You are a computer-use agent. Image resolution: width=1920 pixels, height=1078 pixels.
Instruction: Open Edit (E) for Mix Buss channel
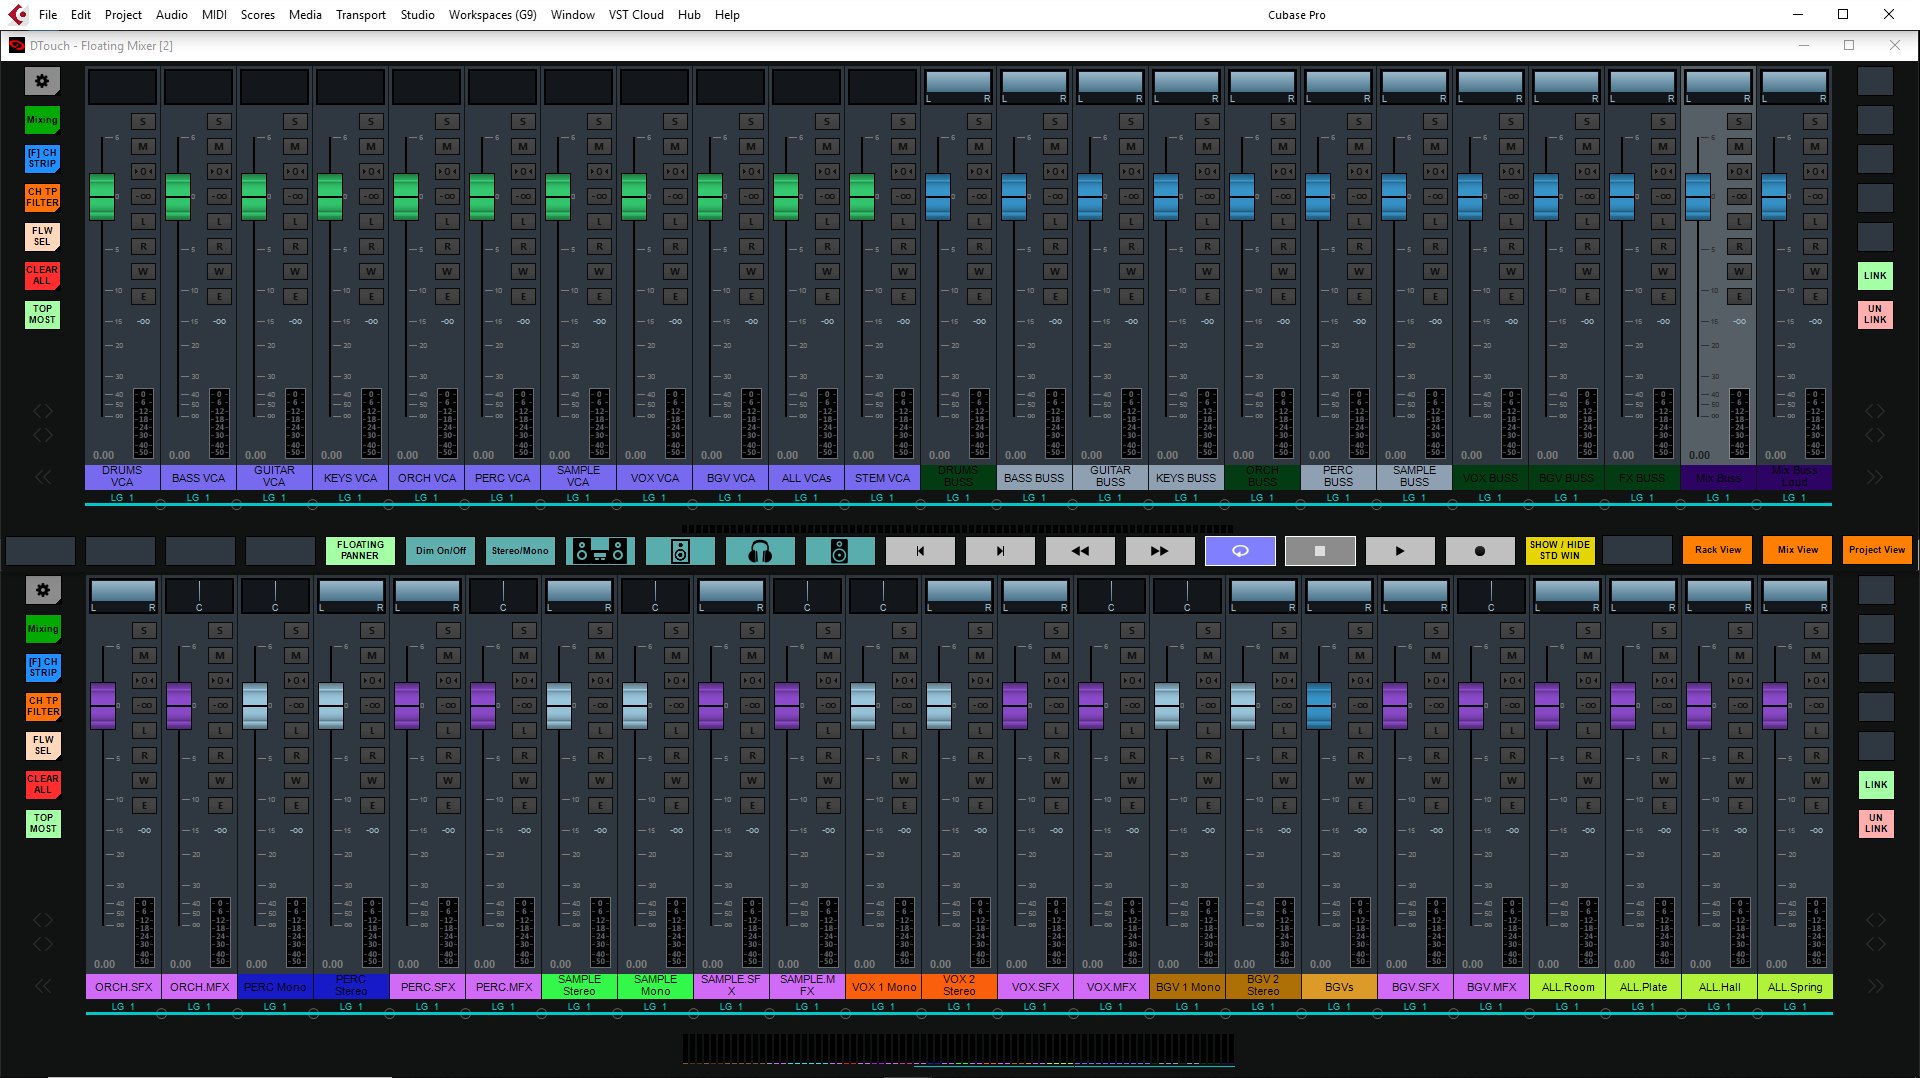point(1739,296)
